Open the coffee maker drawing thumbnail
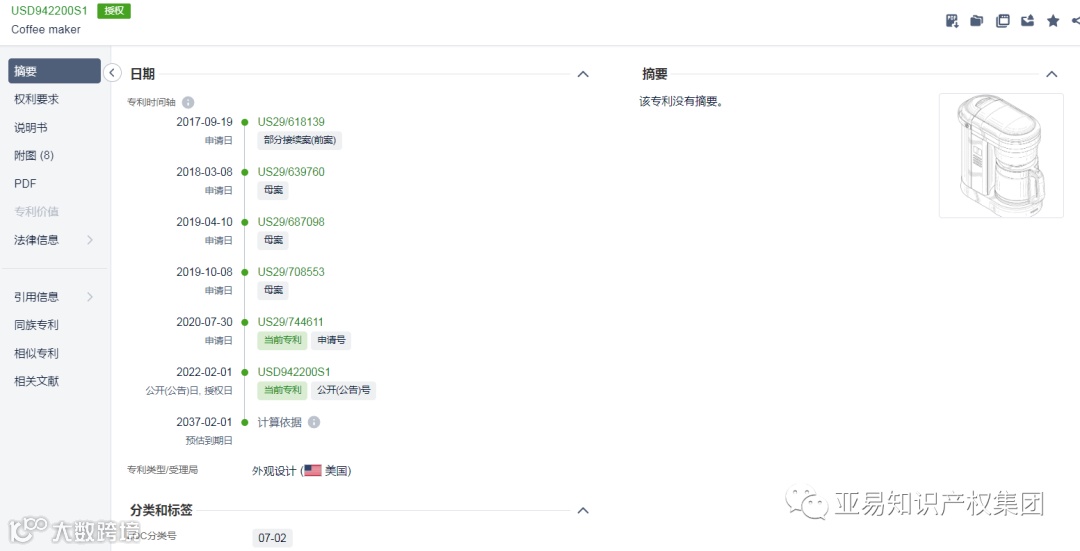 tap(1001, 156)
